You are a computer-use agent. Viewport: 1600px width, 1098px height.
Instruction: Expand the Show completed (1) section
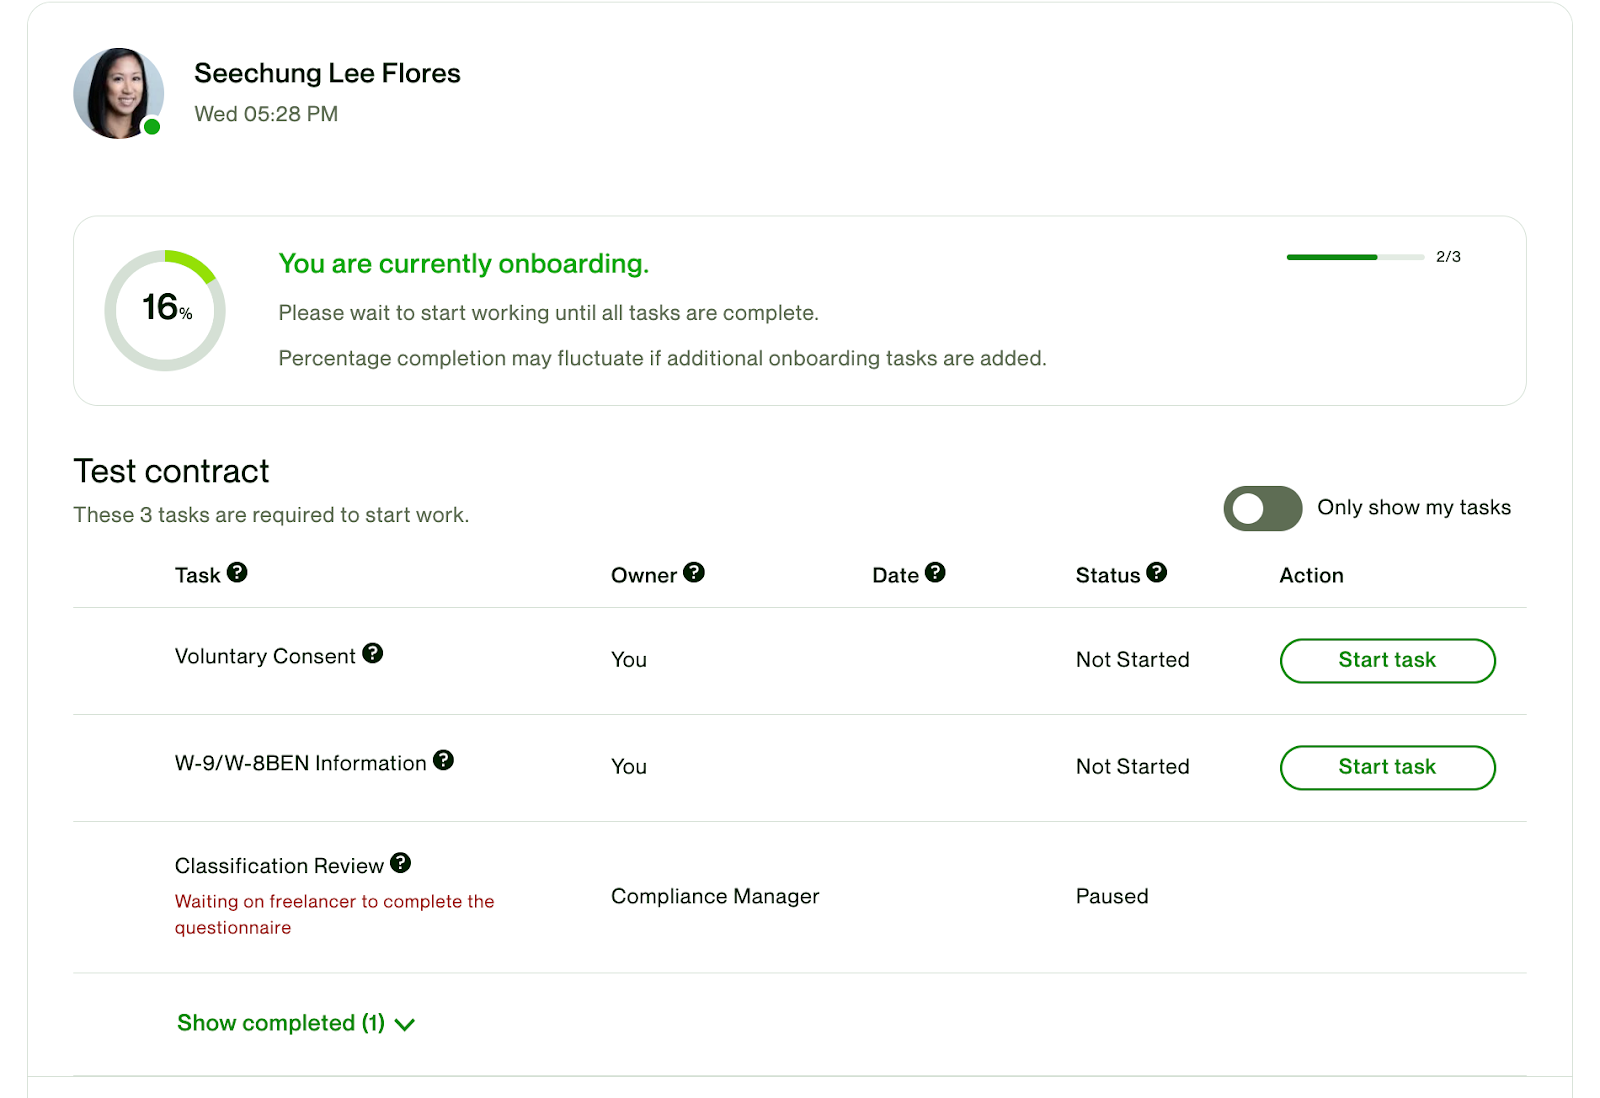point(295,1023)
